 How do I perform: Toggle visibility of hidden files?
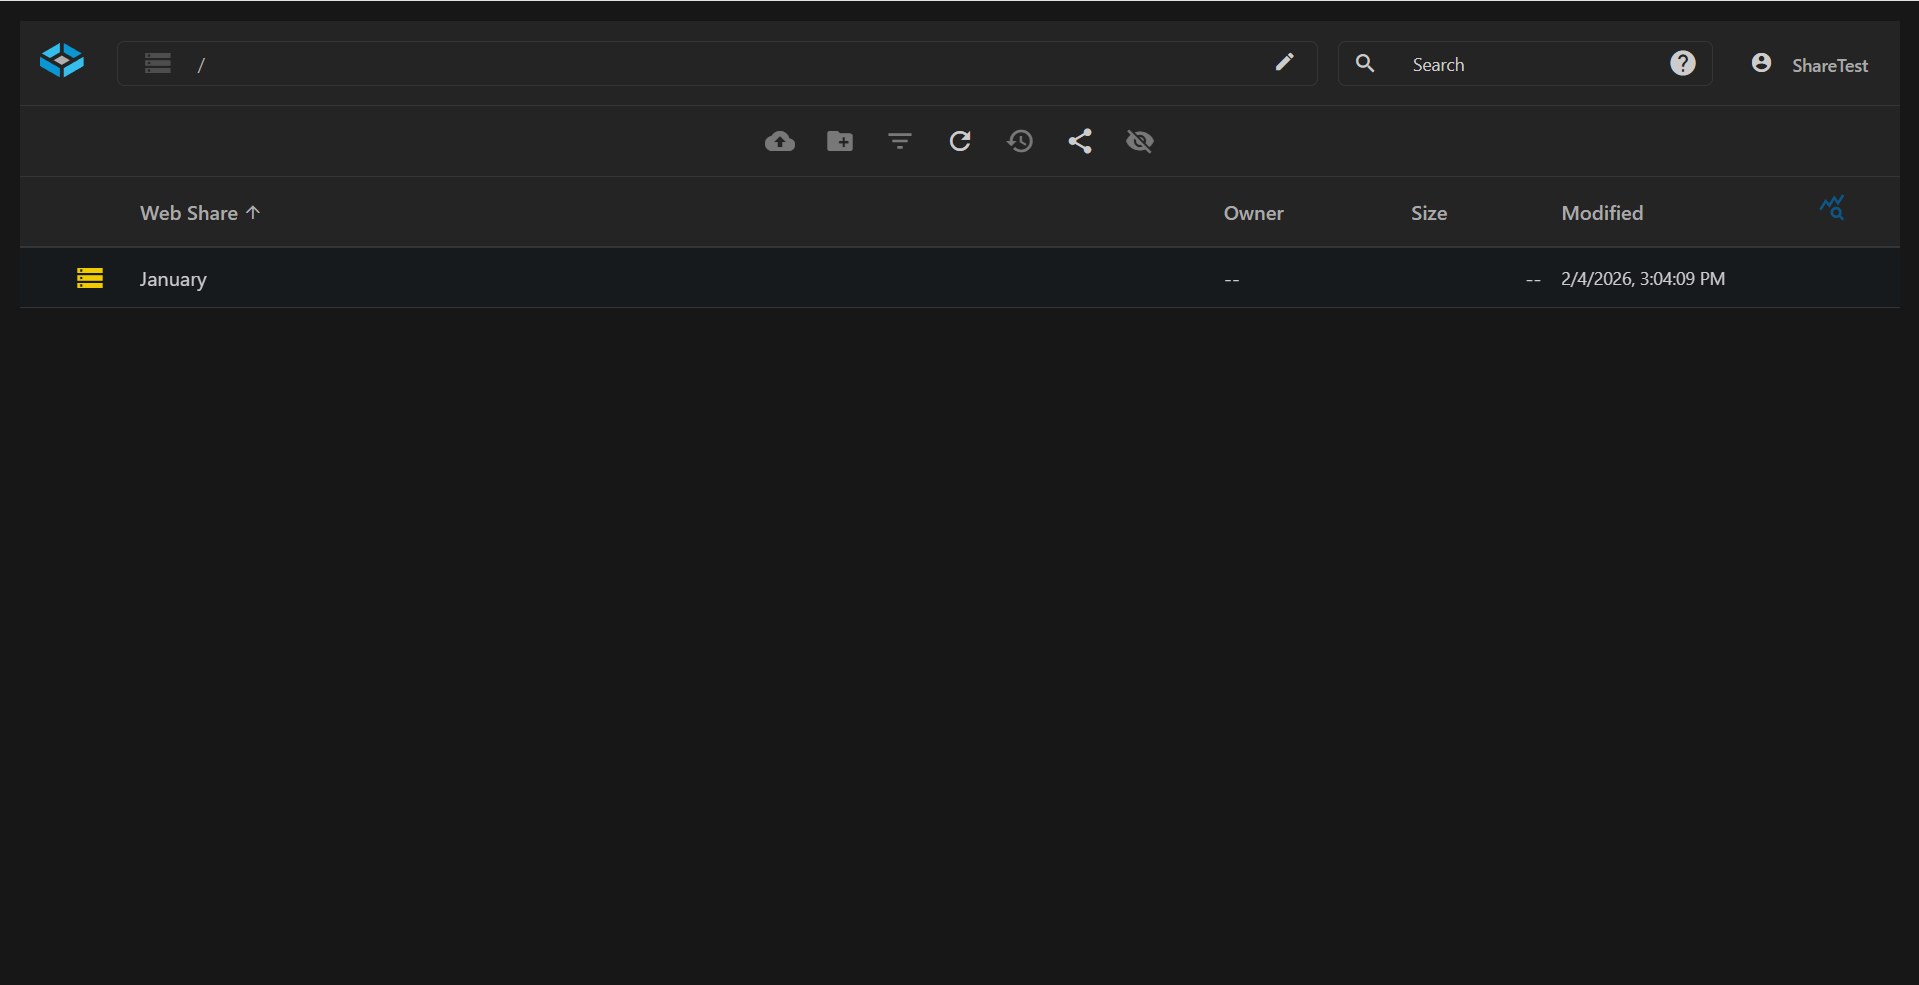[x=1140, y=141]
